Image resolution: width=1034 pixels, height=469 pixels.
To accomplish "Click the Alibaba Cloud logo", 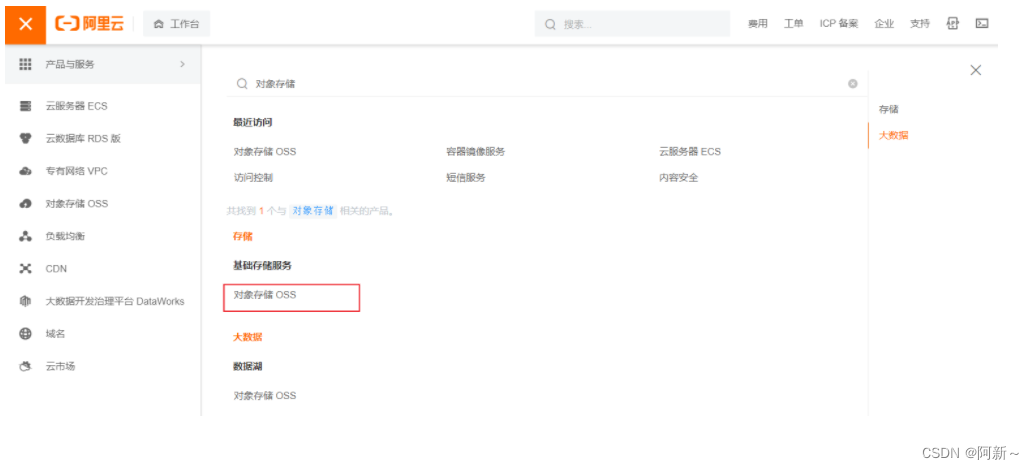I will 90,24.
